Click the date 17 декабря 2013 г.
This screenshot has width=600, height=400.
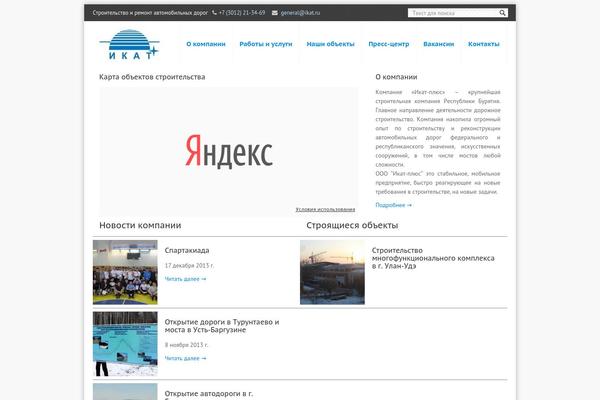[189, 265]
